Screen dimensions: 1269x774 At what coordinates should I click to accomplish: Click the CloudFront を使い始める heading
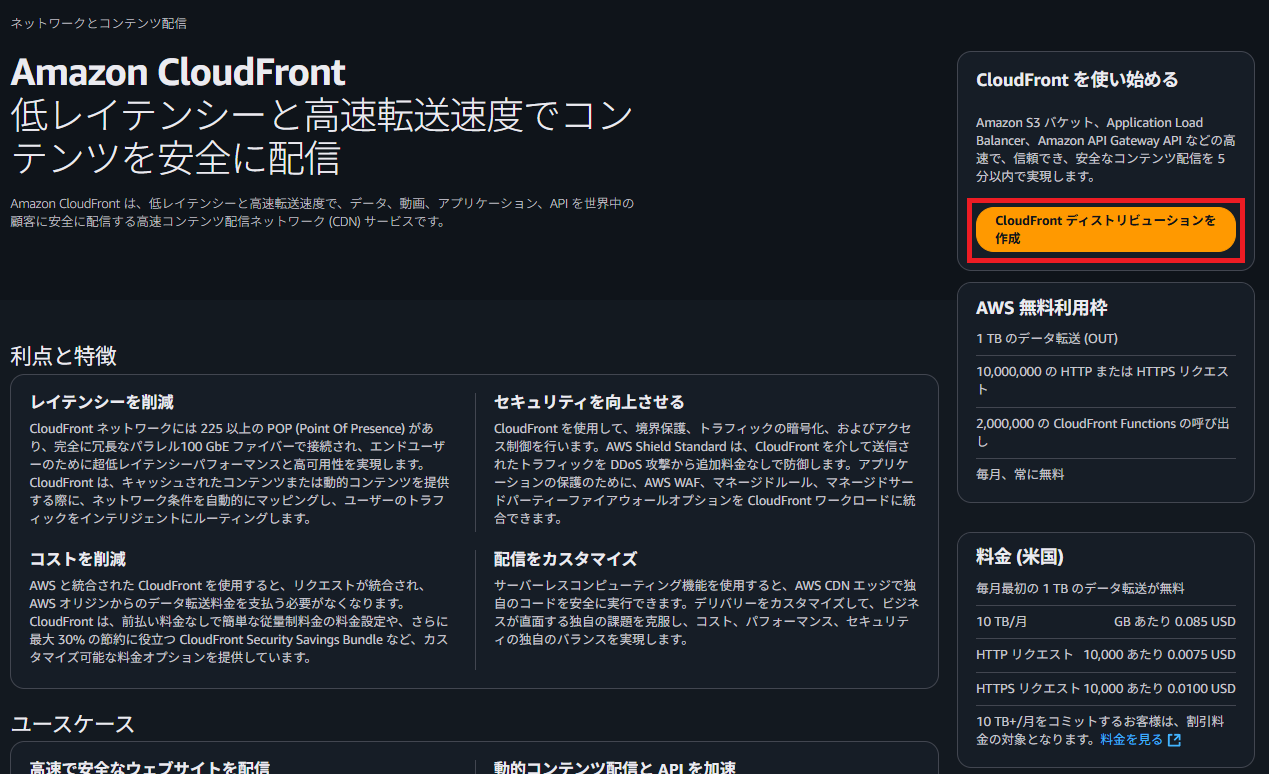1063,79
